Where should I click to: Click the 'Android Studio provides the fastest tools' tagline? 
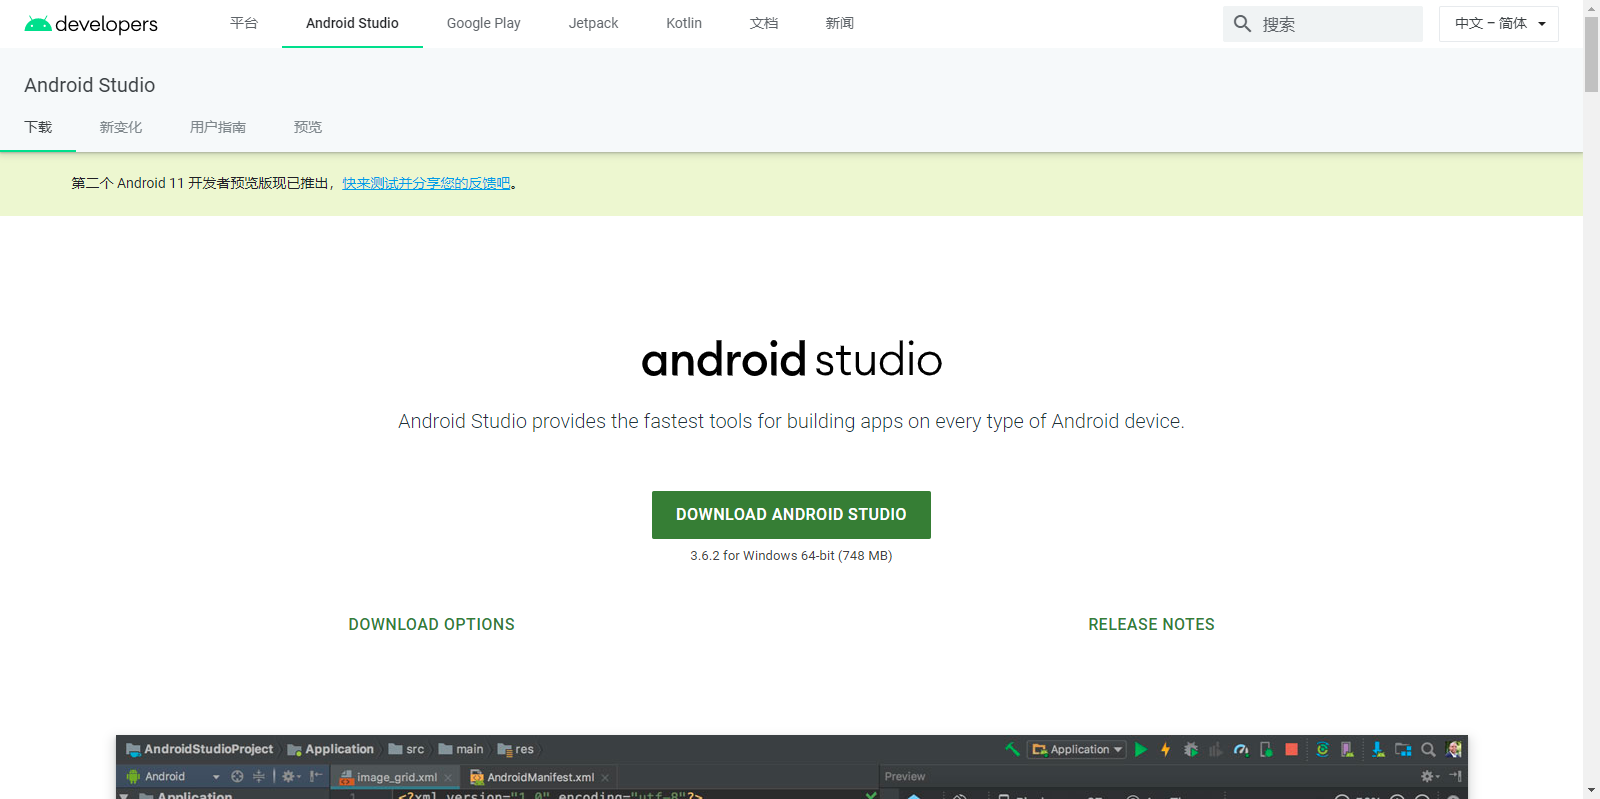tap(791, 421)
